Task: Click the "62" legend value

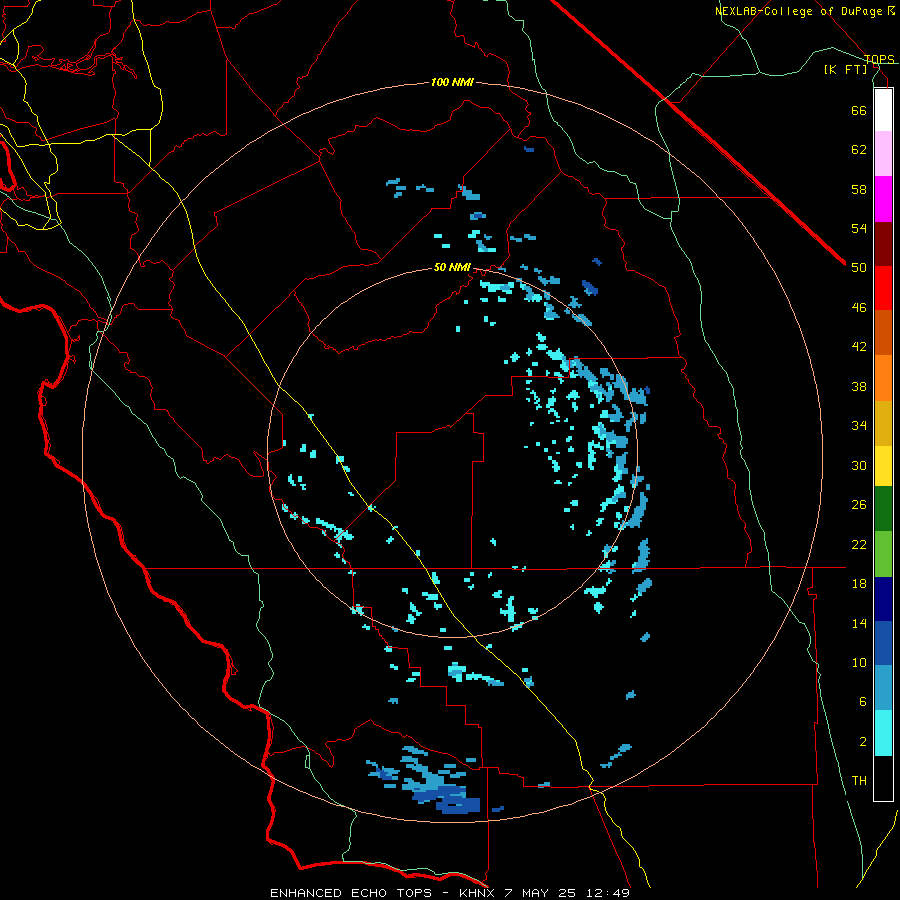Action: coord(859,150)
